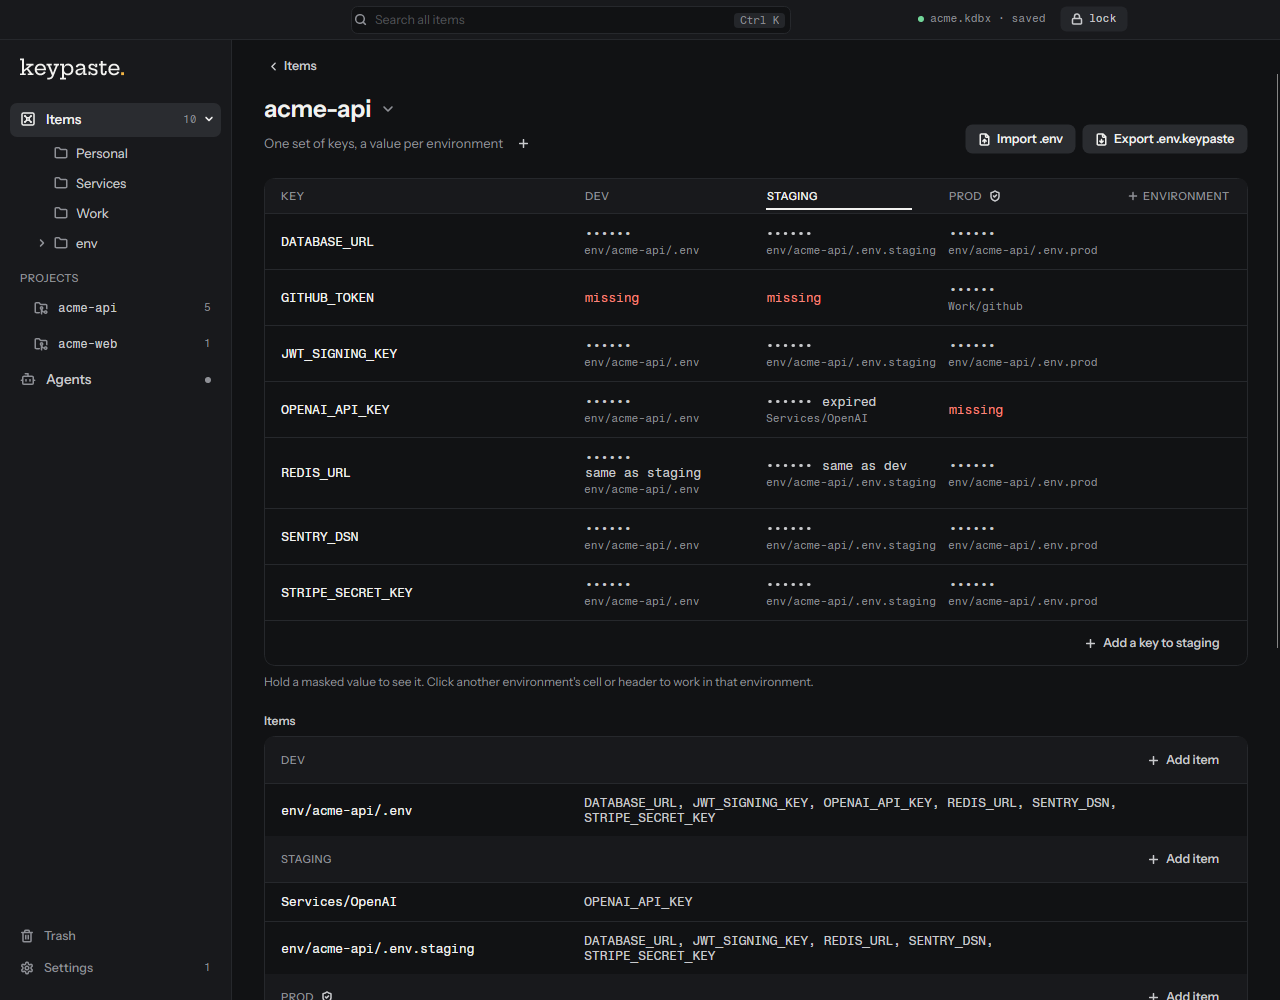Click the Export file icon
Image resolution: width=1280 pixels, height=1000 pixels.
click(1102, 139)
